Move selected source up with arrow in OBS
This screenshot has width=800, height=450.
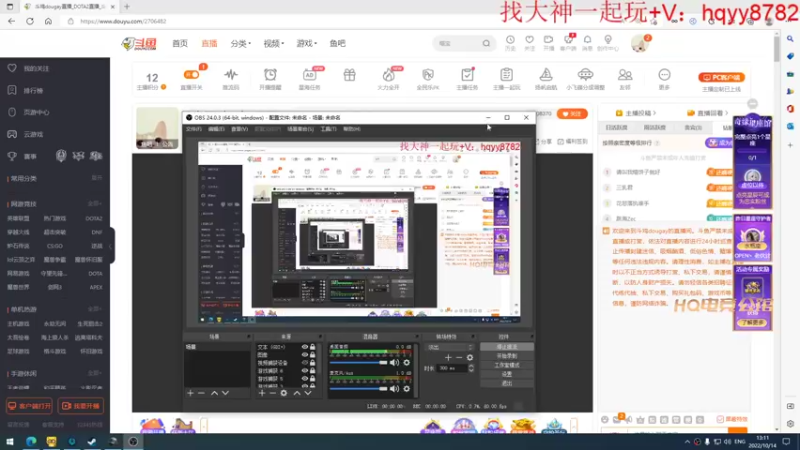[297, 393]
